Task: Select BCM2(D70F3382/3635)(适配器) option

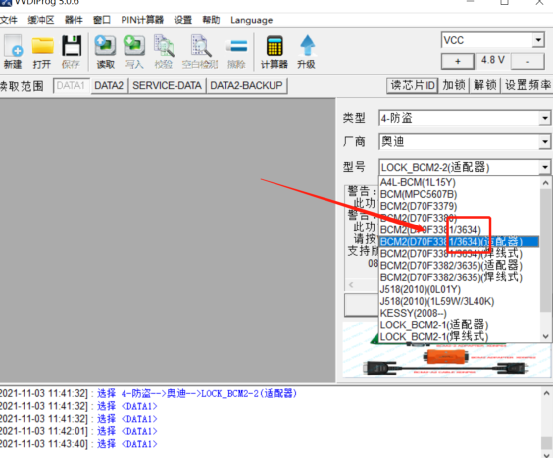Action: (459, 265)
